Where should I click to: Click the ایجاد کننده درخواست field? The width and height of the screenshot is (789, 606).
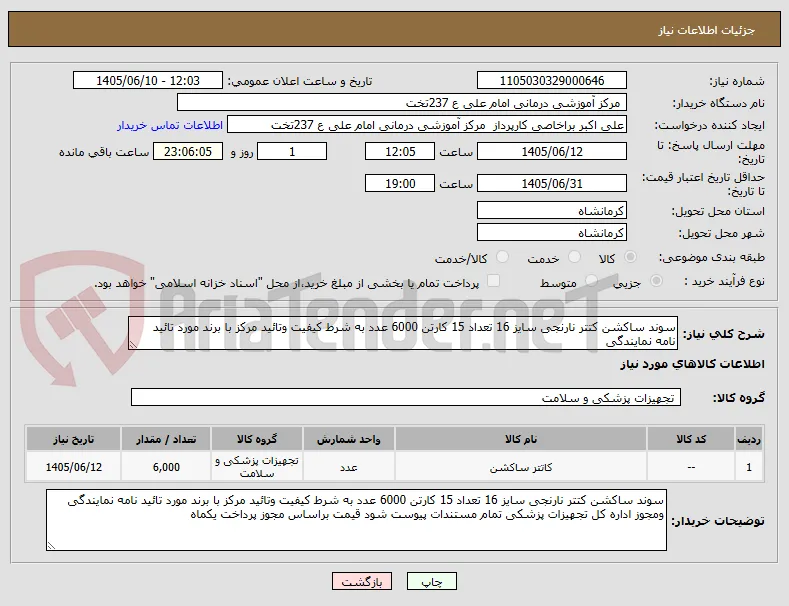[427, 125]
